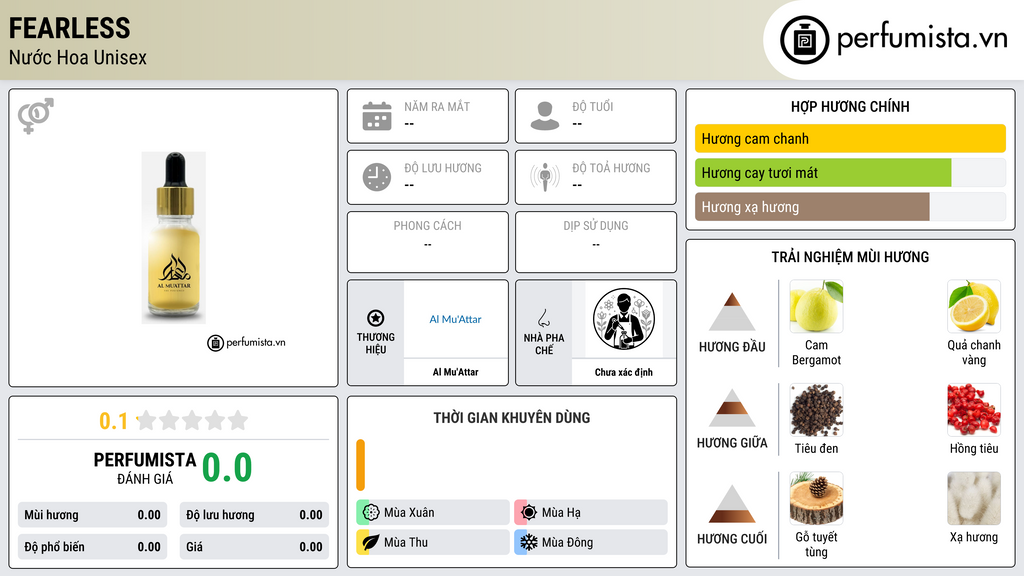Click the Trải Nghiệm Mùi Hương heading
This screenshot has width=1024, height=576.
[x=850, y=257]
